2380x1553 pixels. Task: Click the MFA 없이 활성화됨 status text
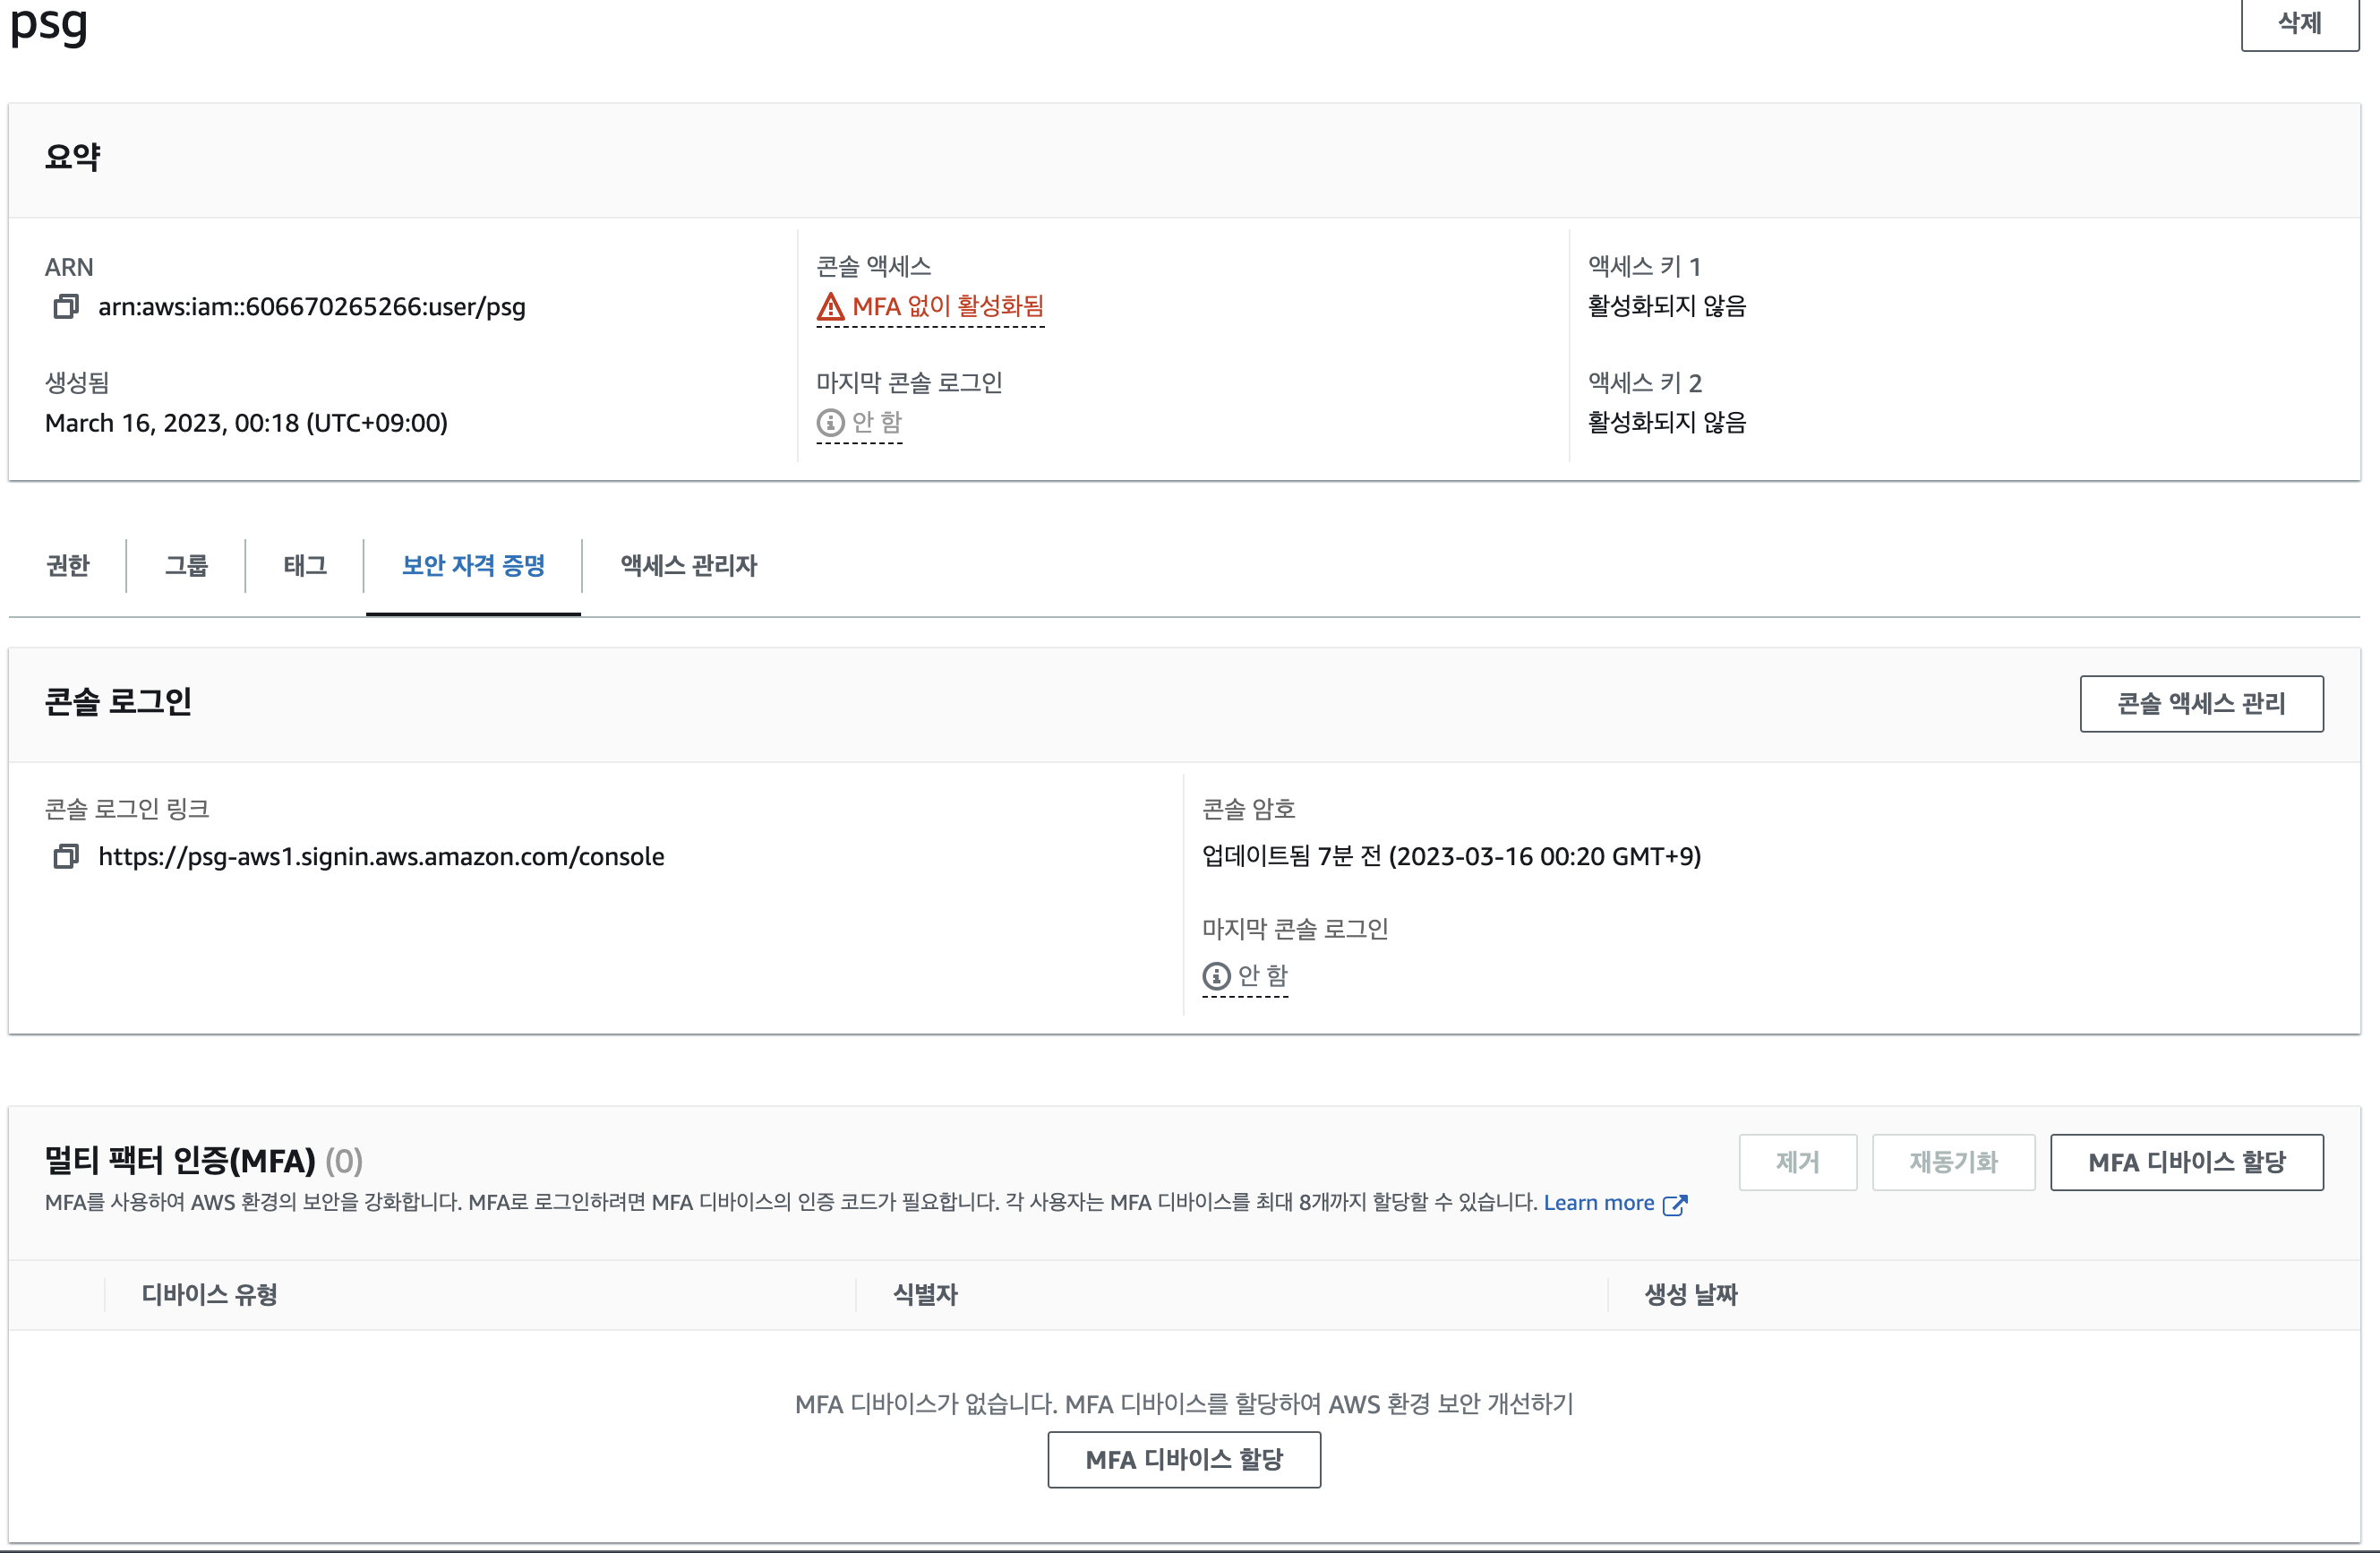(947, 306)
